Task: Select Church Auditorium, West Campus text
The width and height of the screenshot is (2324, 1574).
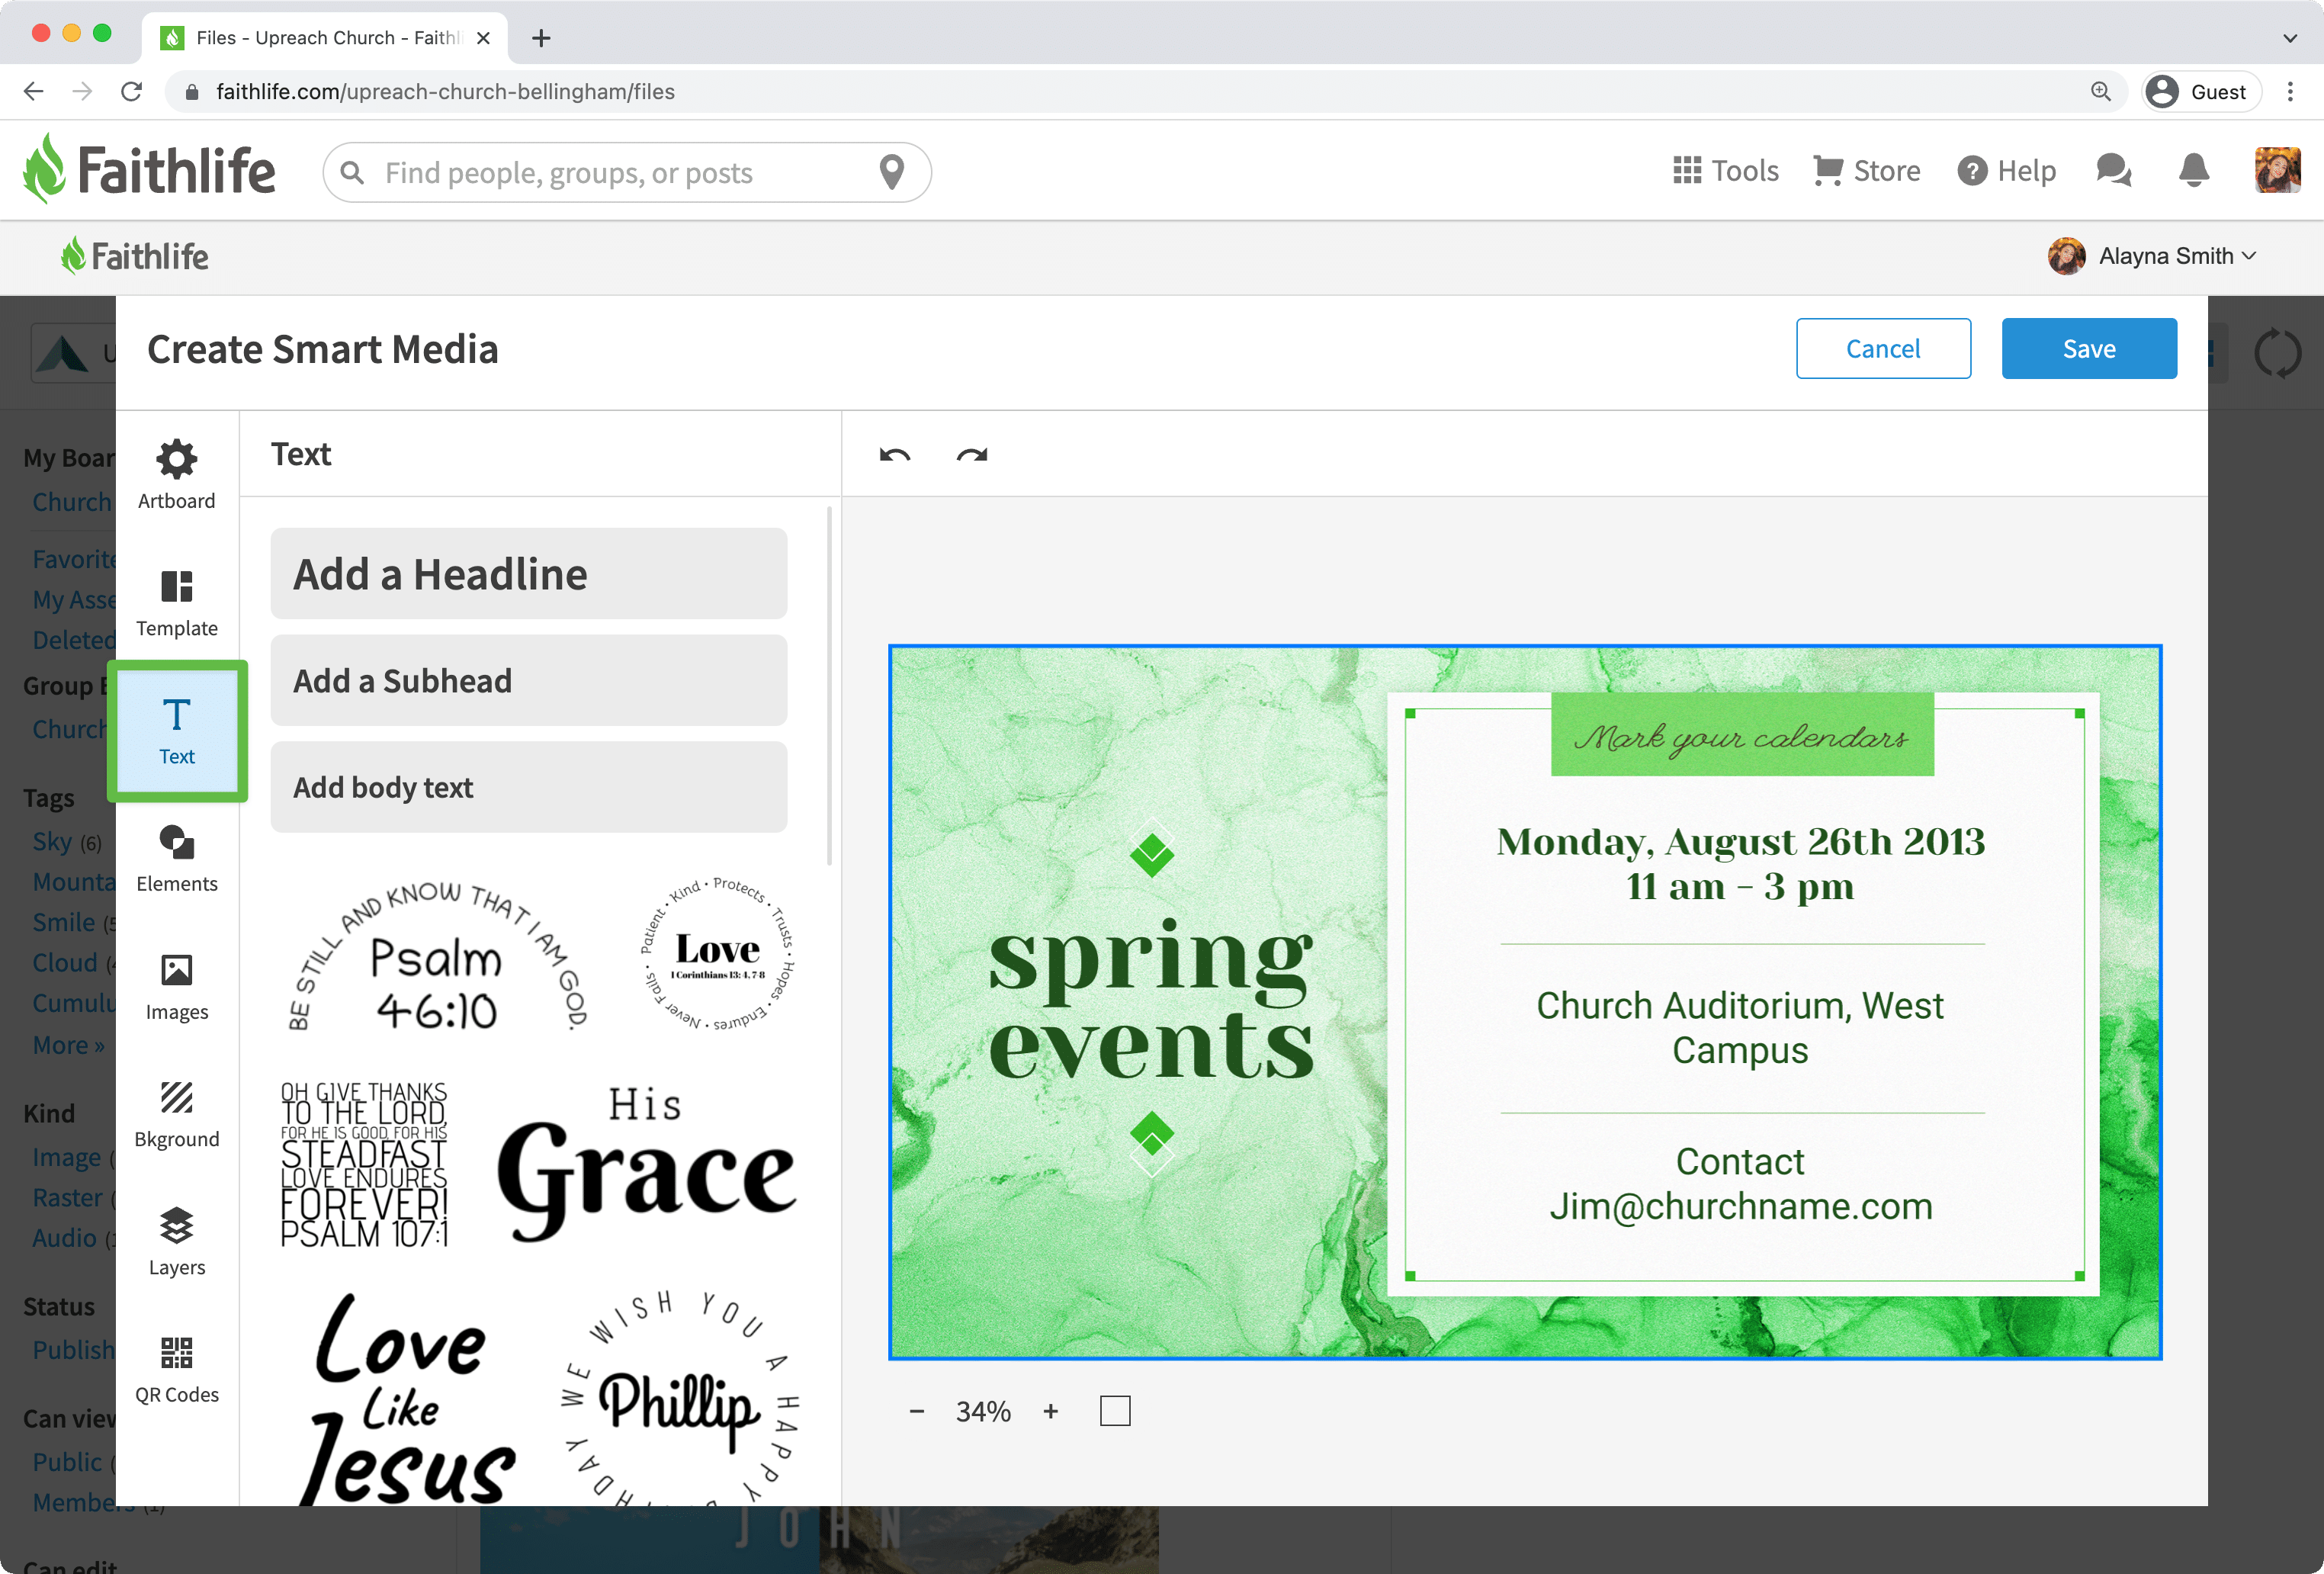Action: click(1741, 1028)
